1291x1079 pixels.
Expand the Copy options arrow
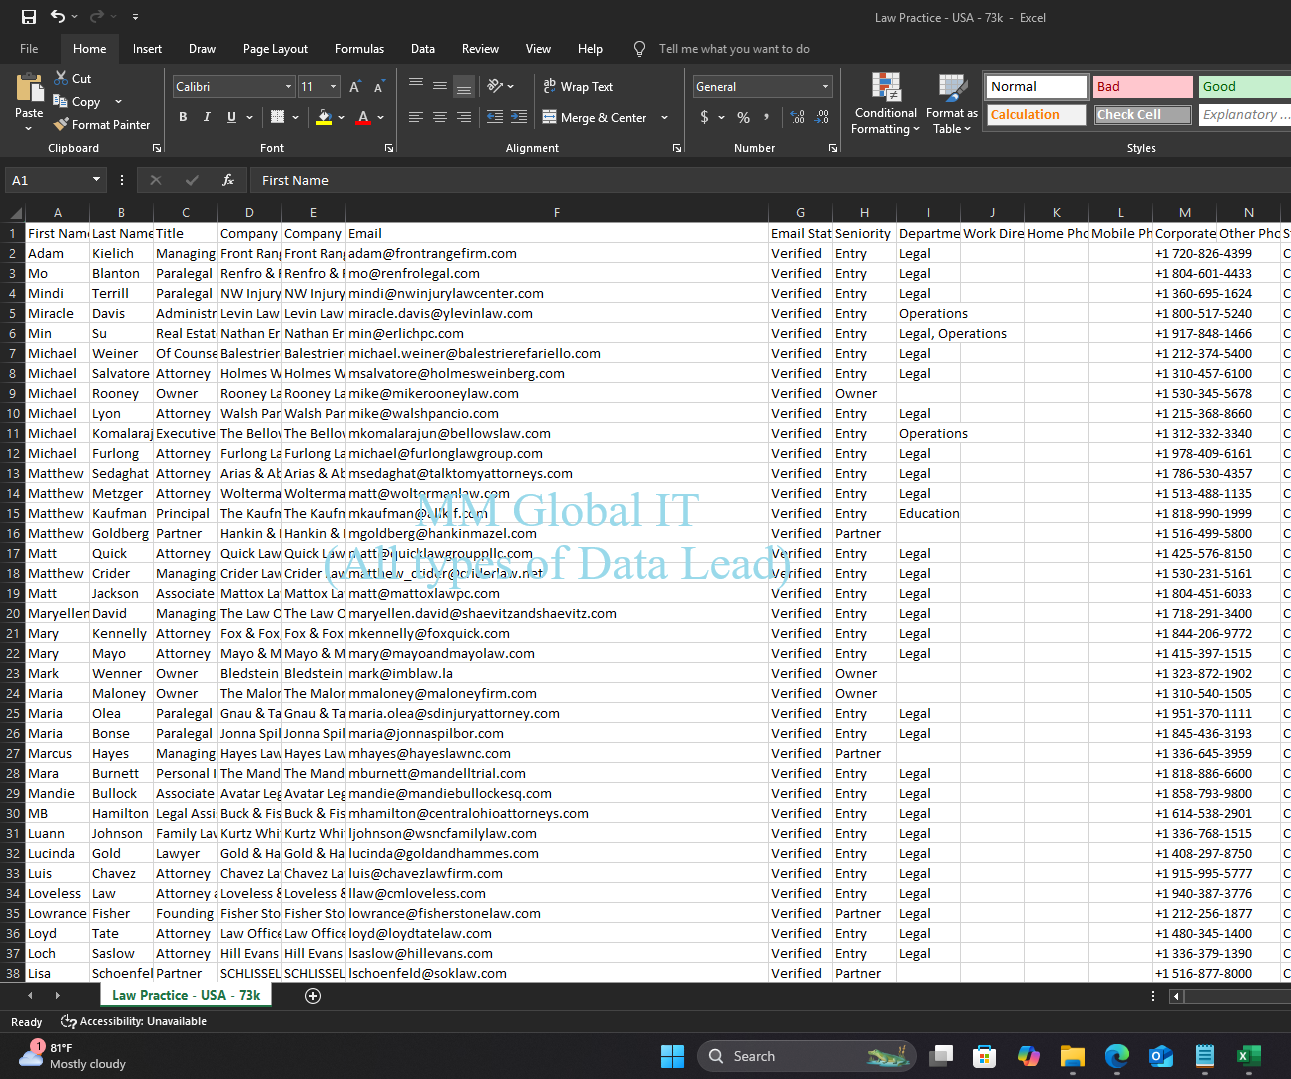click(x=118, y=101)
